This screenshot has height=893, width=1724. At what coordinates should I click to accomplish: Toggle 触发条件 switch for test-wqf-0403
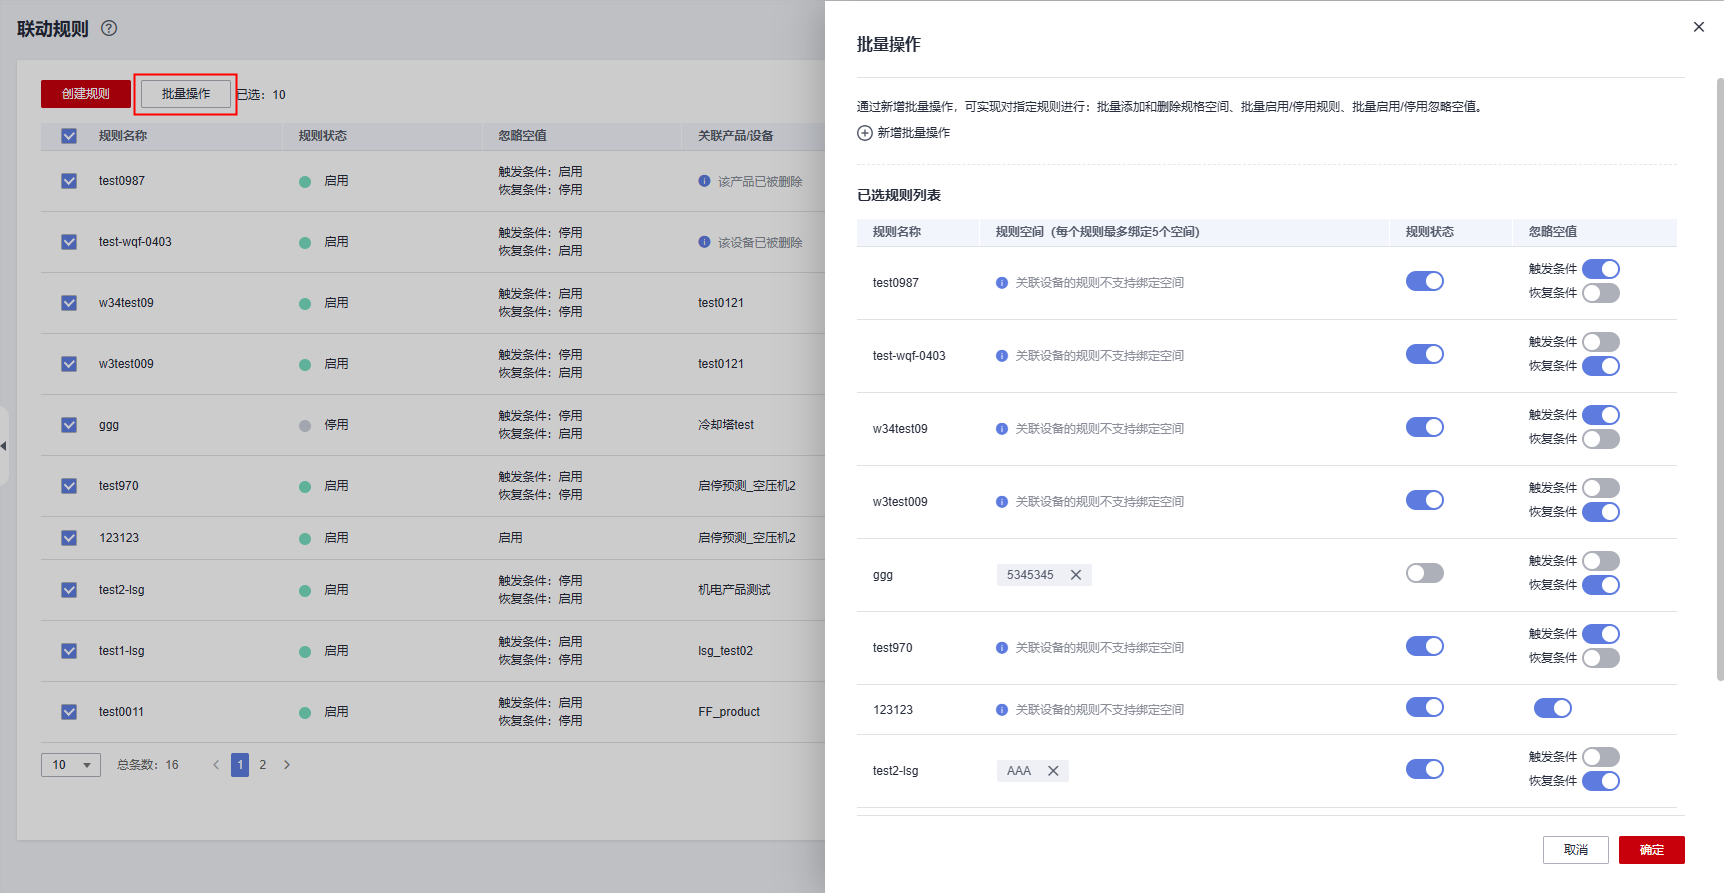click(x=1600, y=342)
